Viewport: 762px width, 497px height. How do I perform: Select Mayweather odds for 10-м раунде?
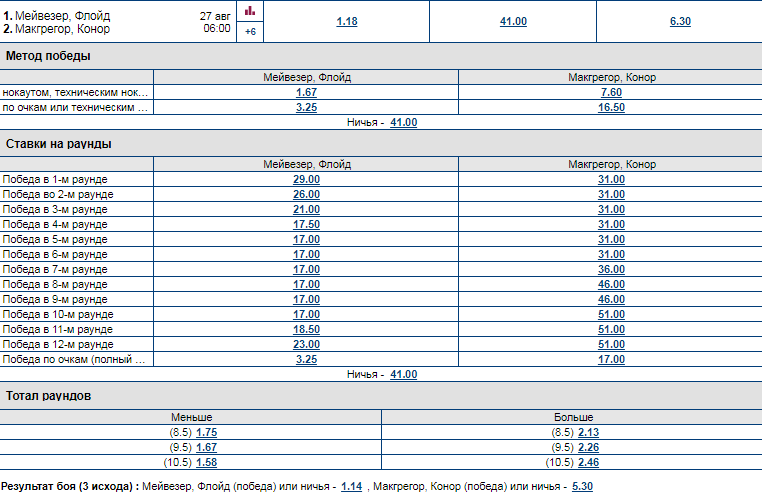[x=306, y=315]
